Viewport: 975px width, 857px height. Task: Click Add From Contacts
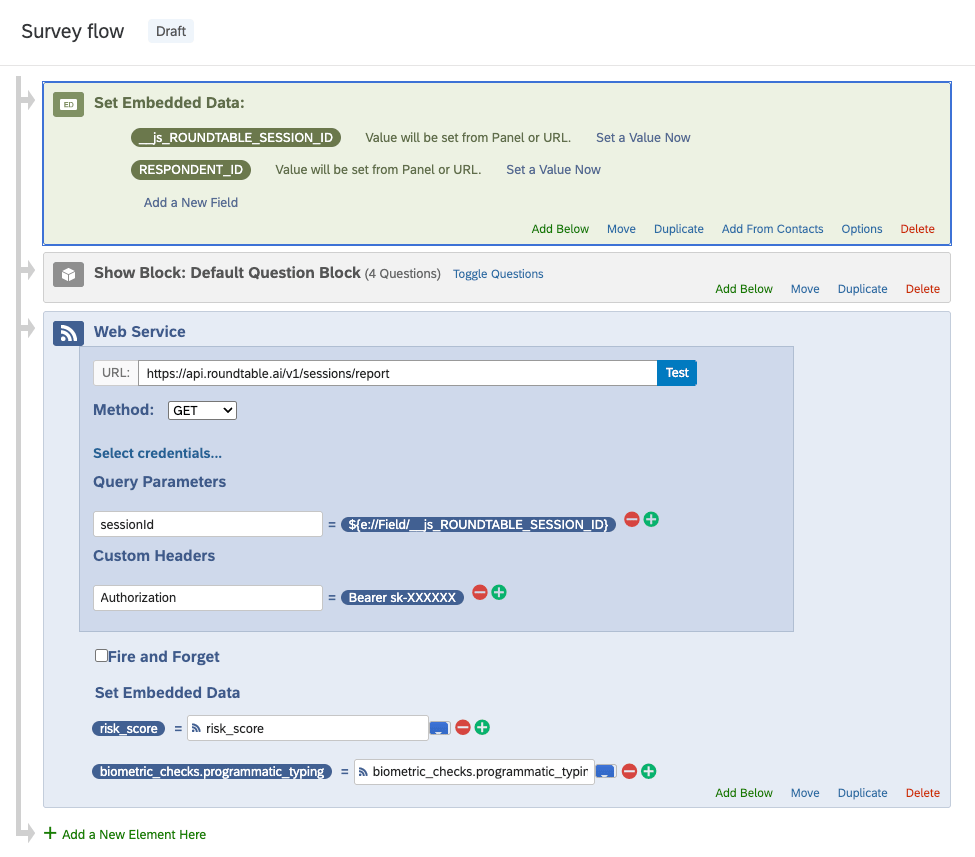[x=772, y=229]
